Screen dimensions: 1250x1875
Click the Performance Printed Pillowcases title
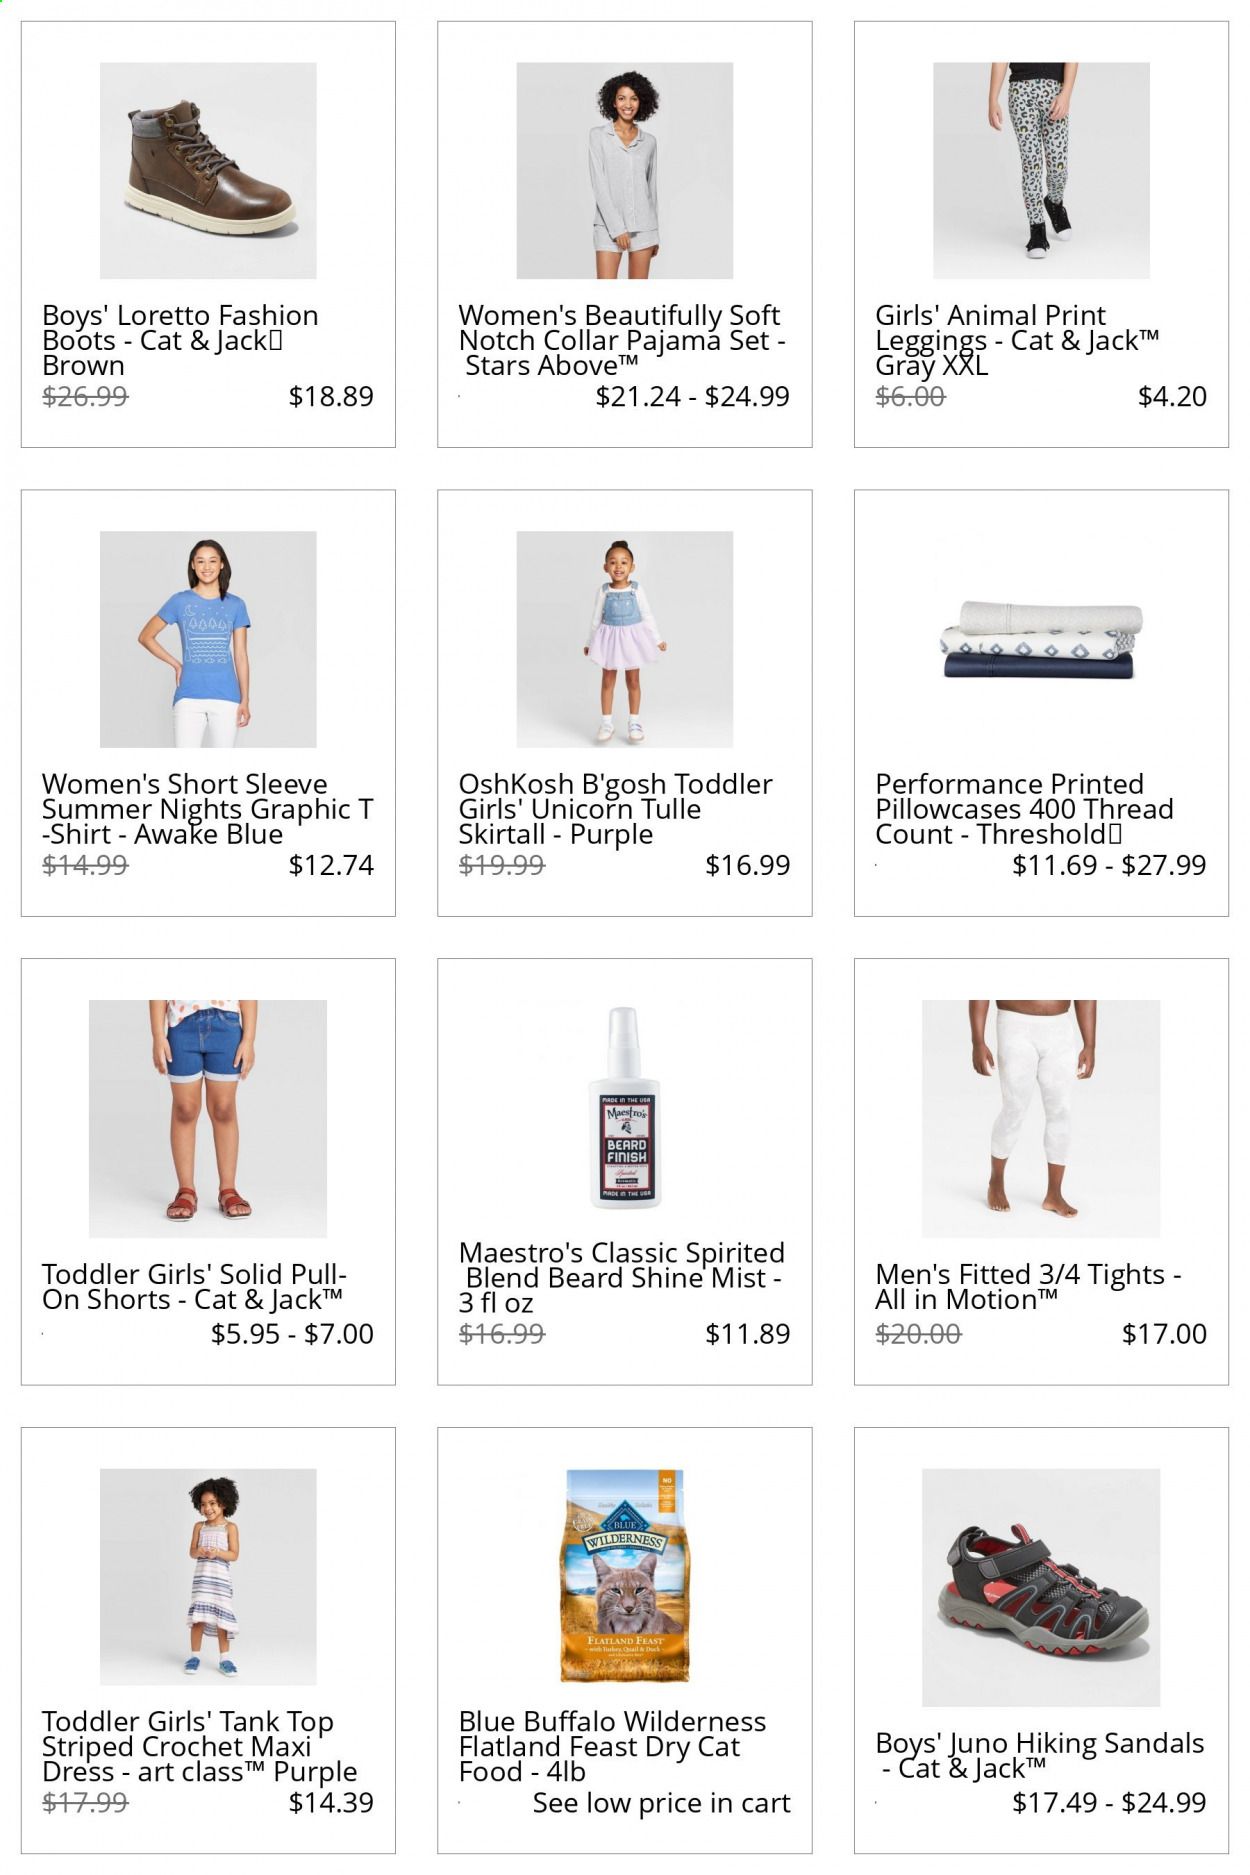point(1024,809)
